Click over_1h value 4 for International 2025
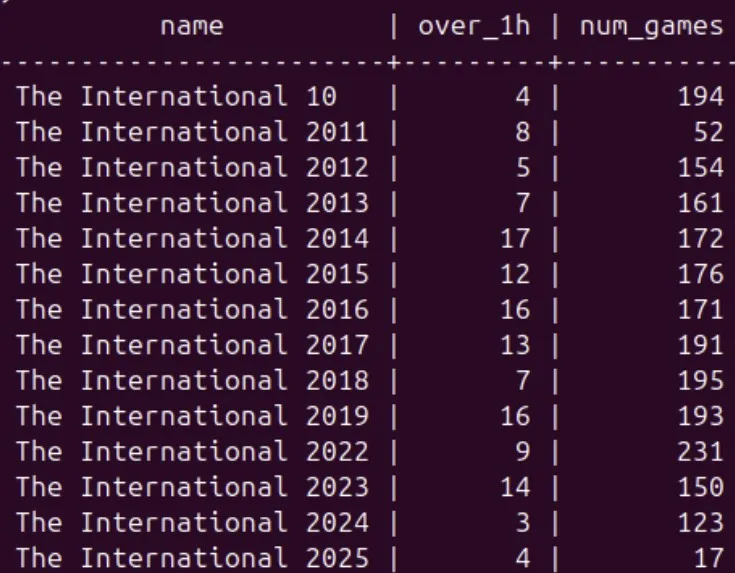Screen dimensions: 735x573 523,558
